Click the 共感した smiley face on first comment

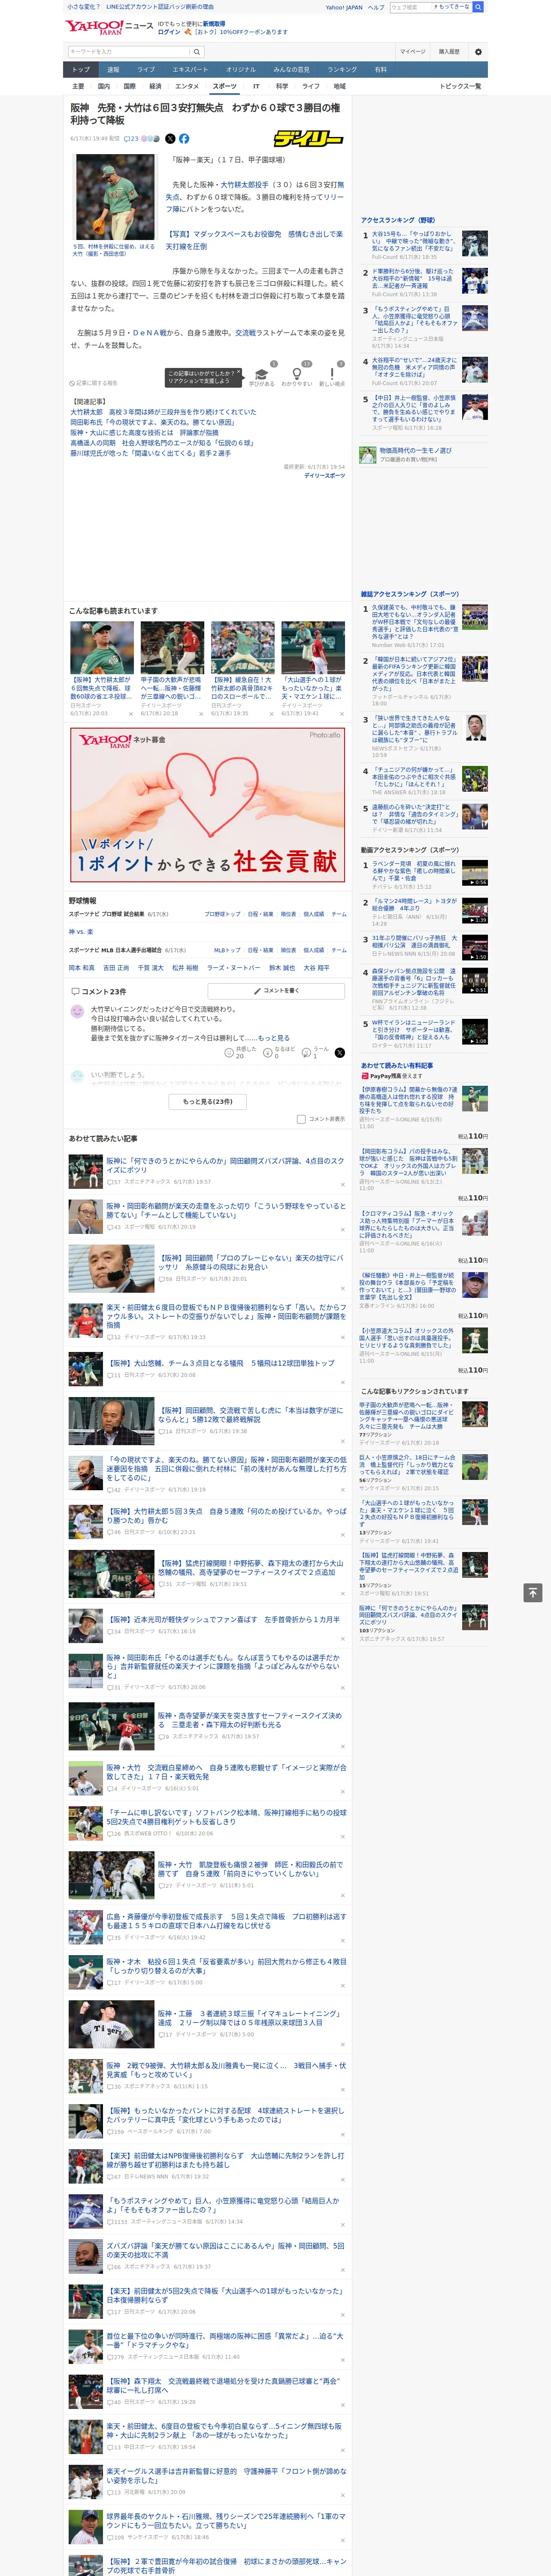[229, 1053]
